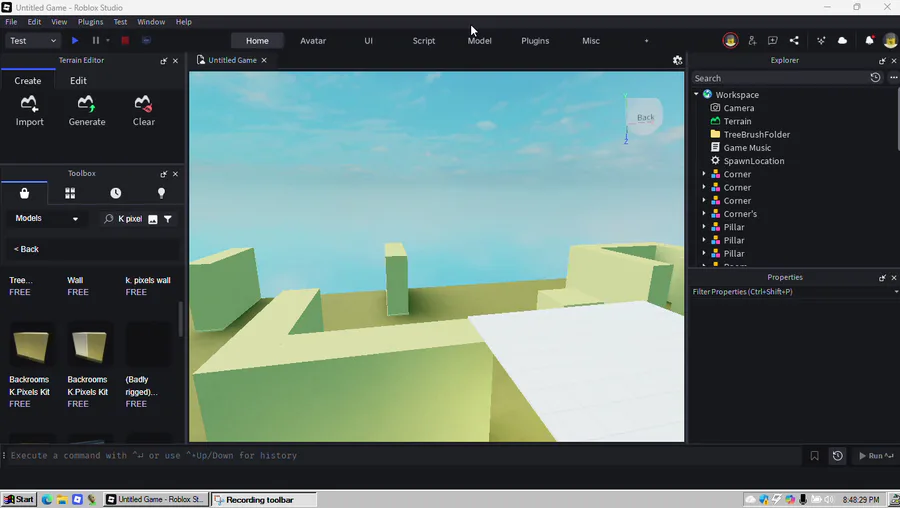900x508 pixels.
Task: Open the cloud save status icon
Action: click(842, 41)
